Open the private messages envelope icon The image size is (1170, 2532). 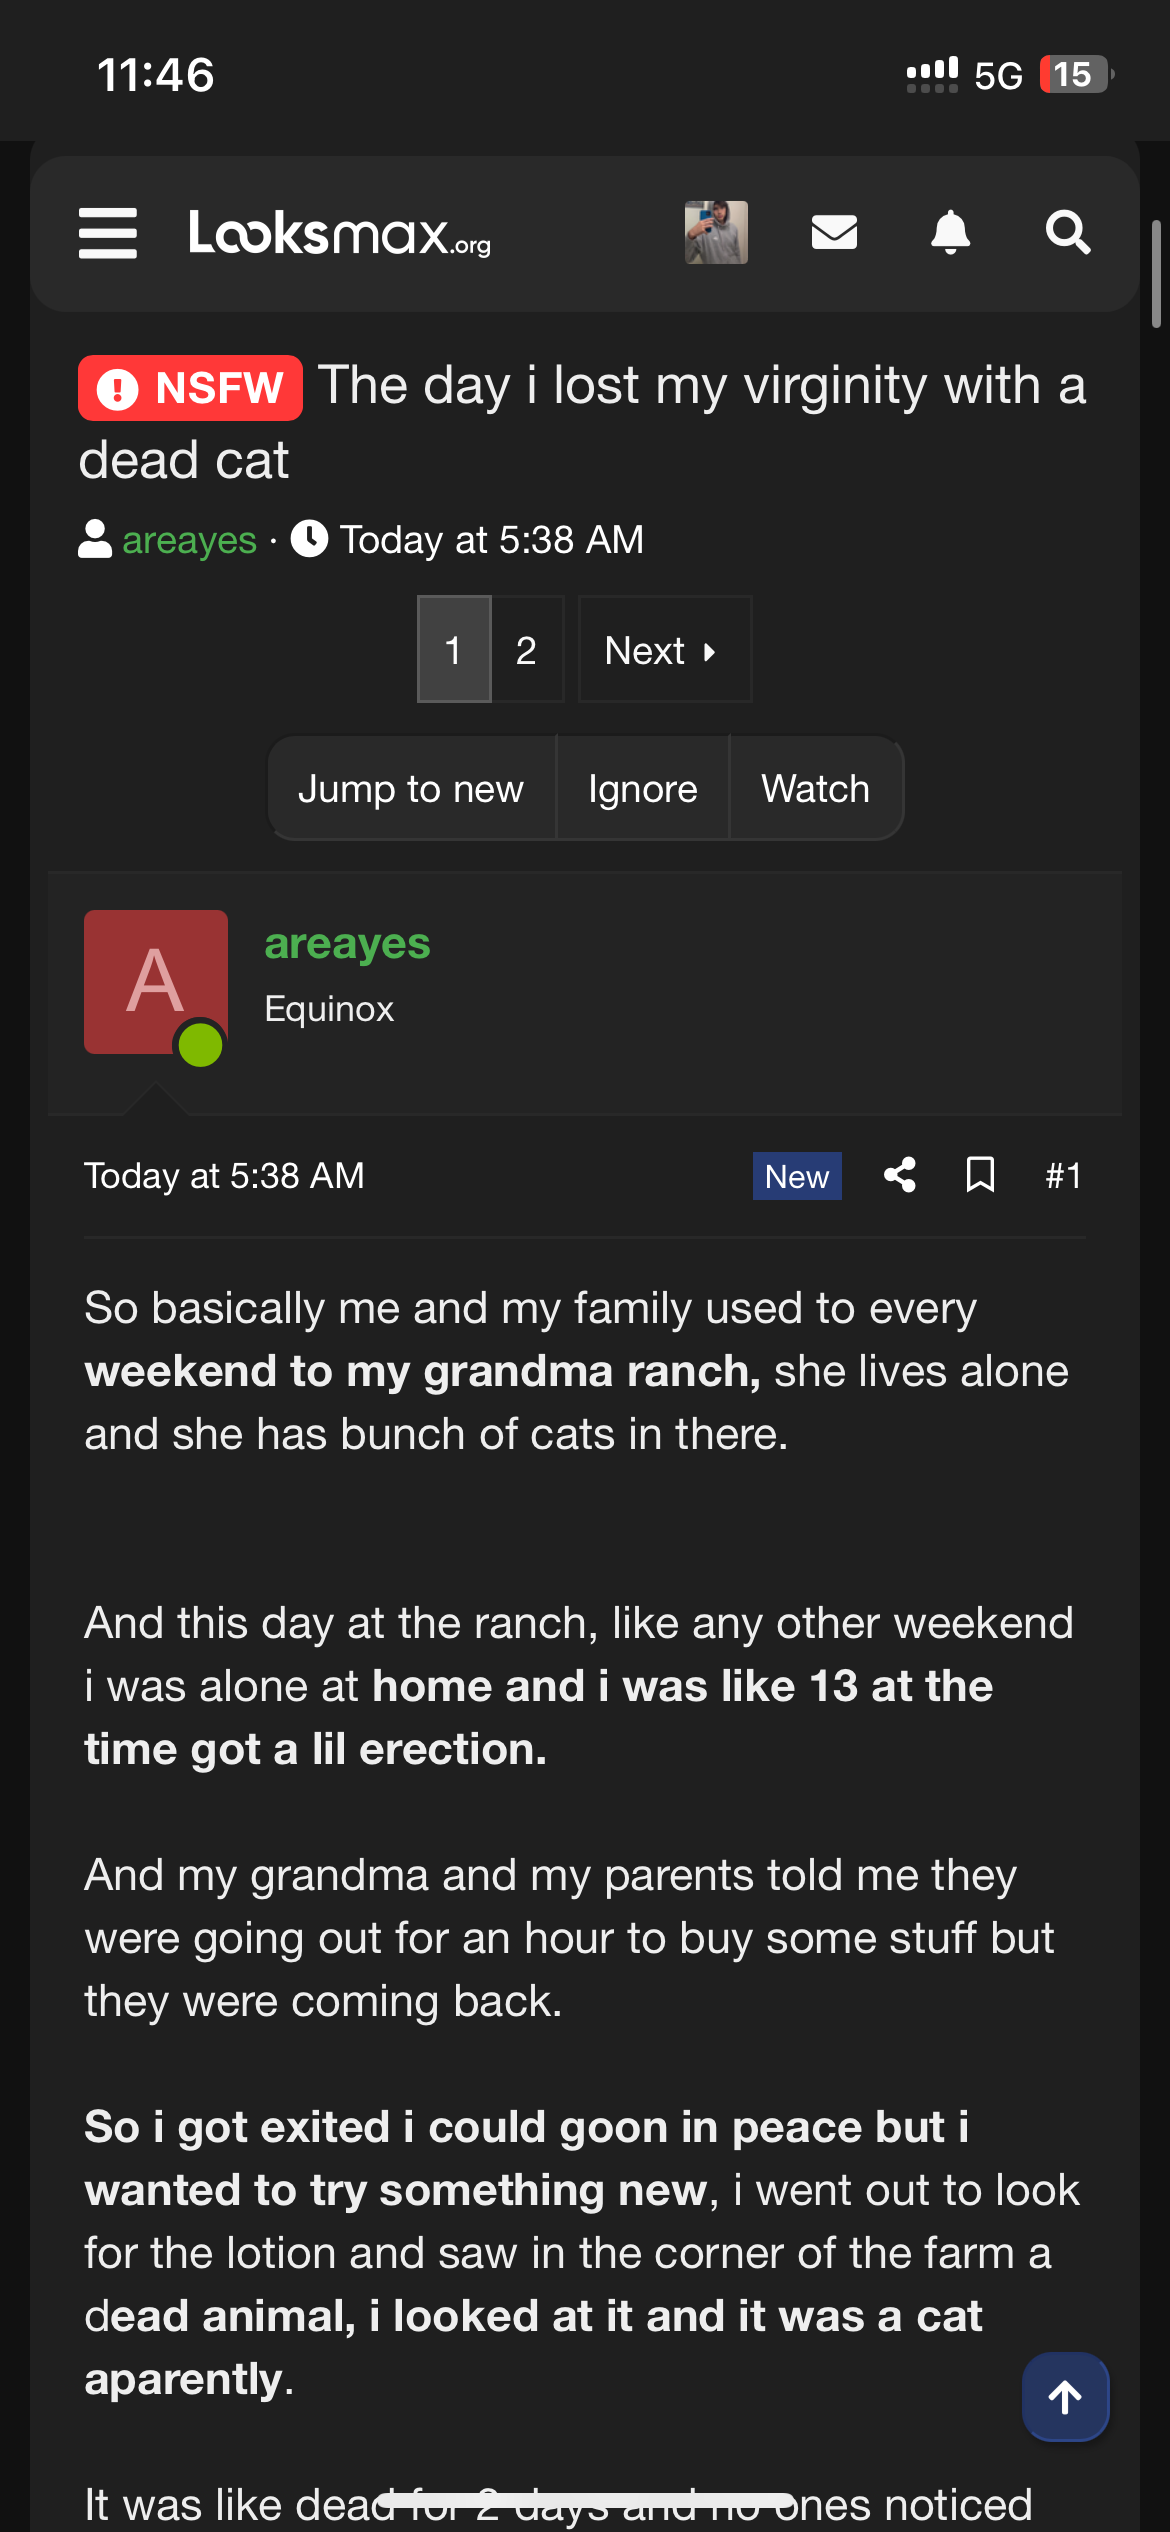tap(834, 233)
